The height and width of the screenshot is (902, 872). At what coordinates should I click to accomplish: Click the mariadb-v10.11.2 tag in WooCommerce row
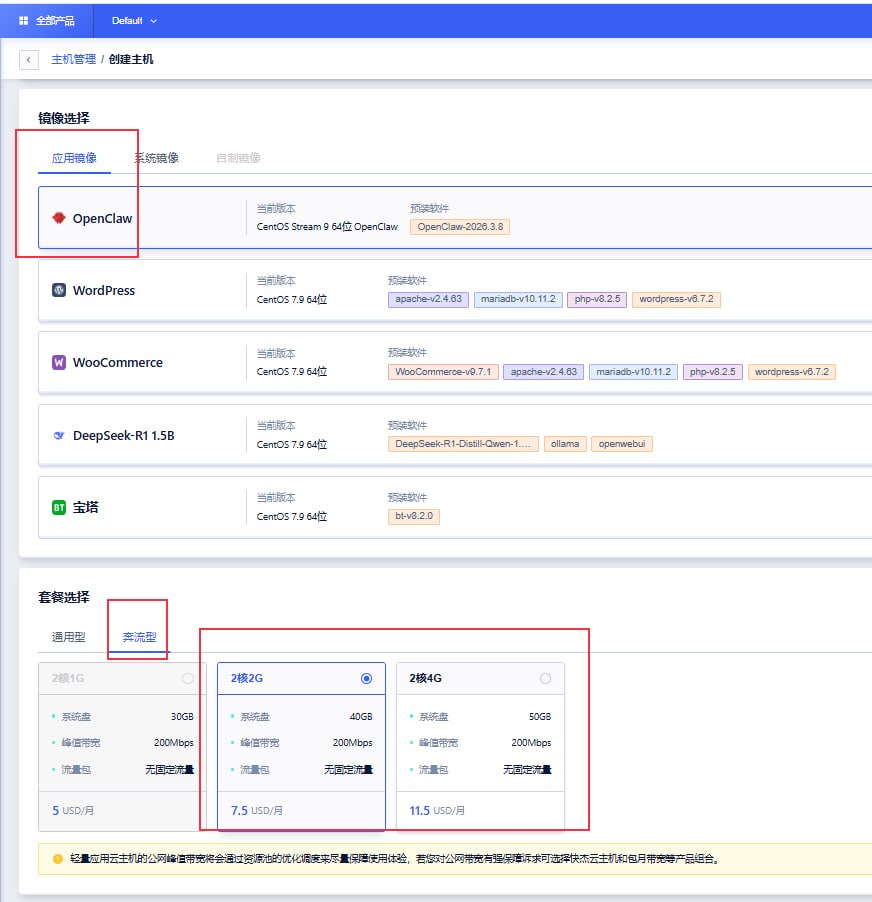633,372
